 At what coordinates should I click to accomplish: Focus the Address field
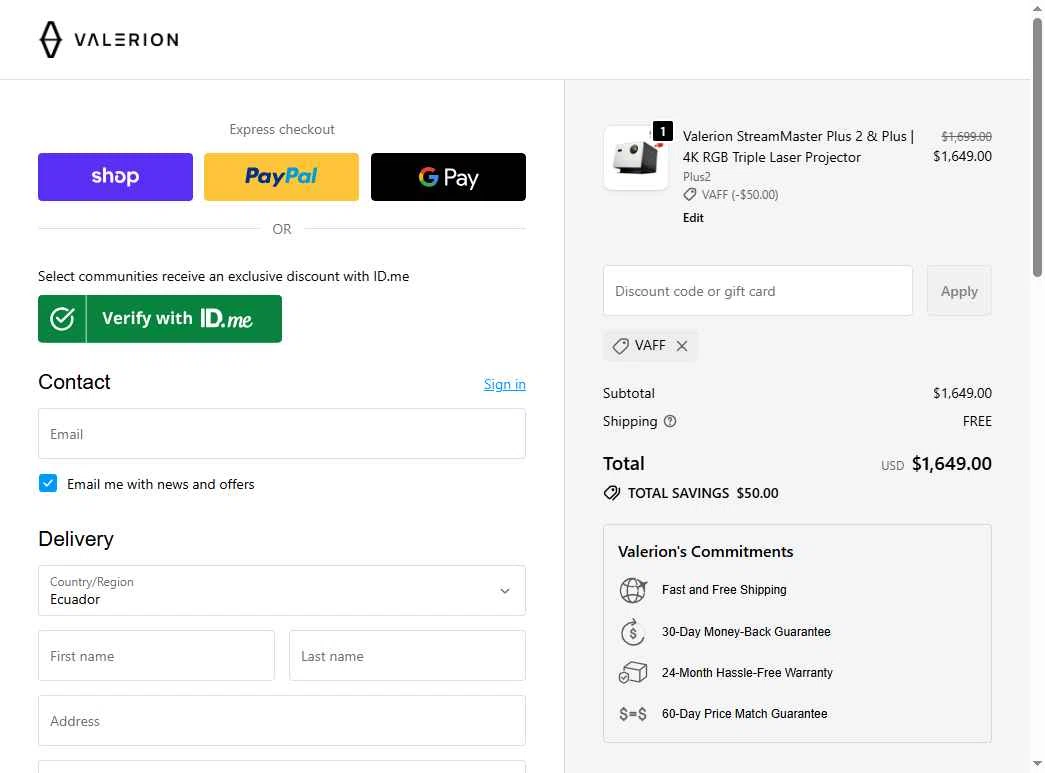tap(282, 720)
